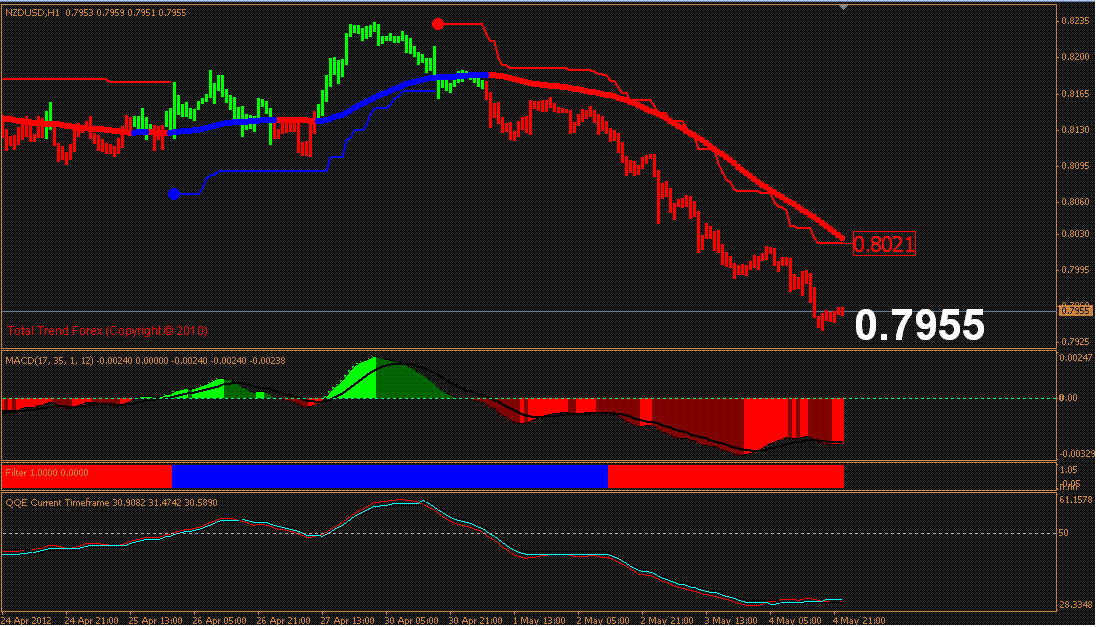Click the 4 May 05:00 time label
The width and height of the screenshot is (1100, 627).
795,621
